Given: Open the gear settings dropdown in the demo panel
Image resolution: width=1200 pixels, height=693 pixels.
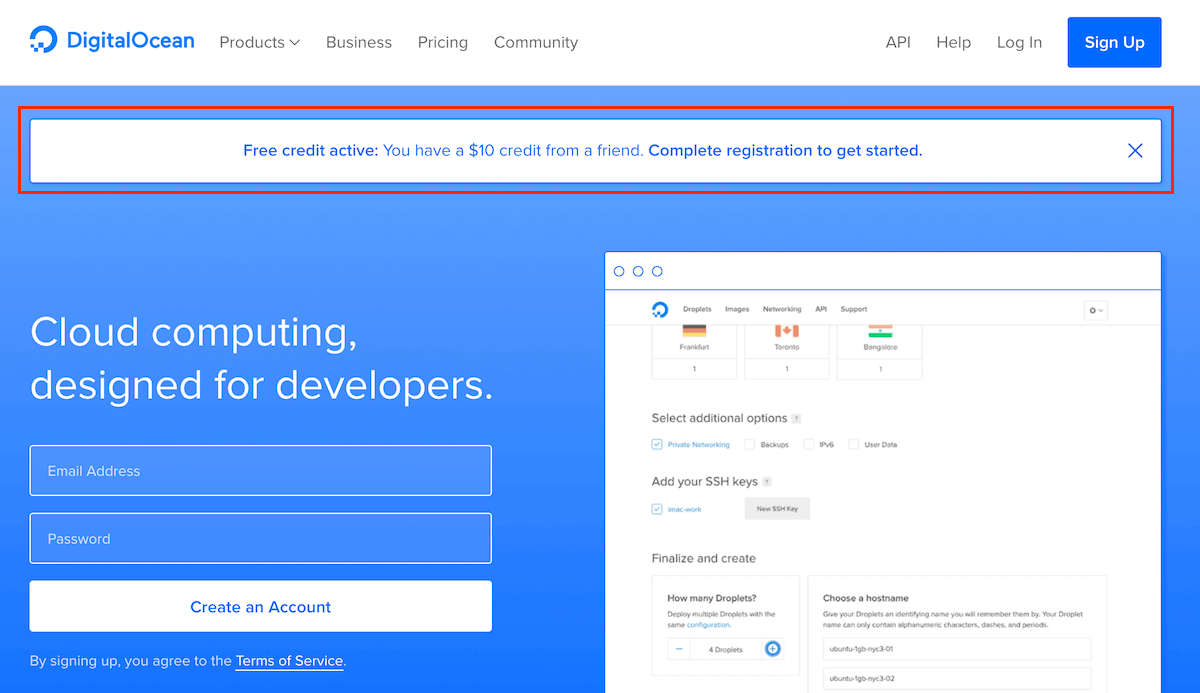Looking at the screenshot, I should [1095, 310].
